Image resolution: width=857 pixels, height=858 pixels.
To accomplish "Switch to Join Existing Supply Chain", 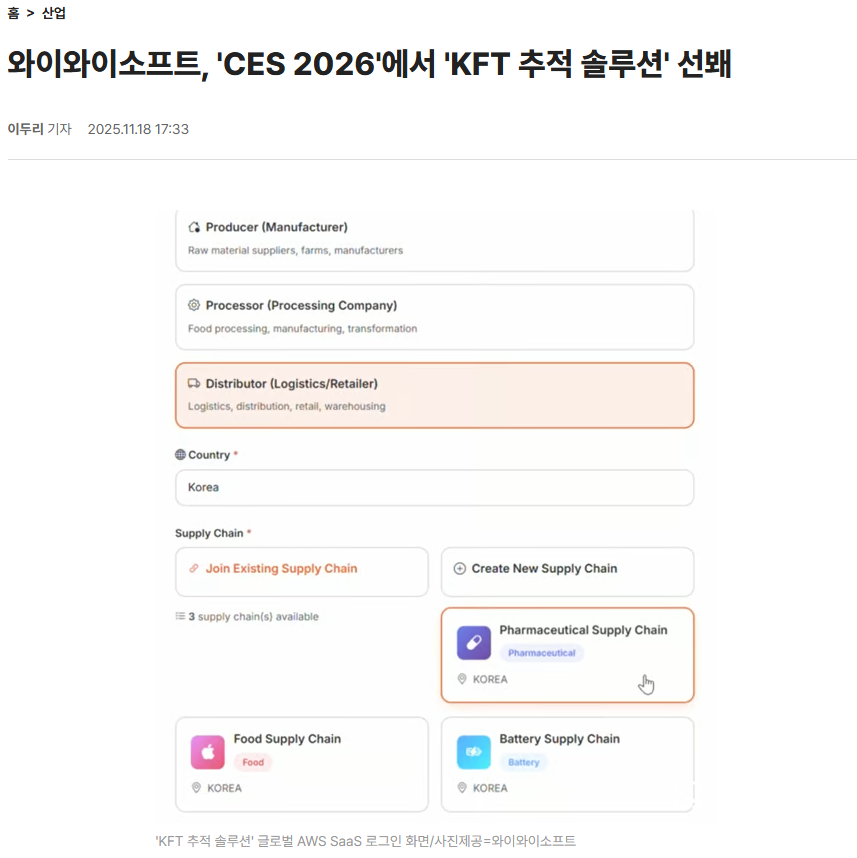I will 301,571.
